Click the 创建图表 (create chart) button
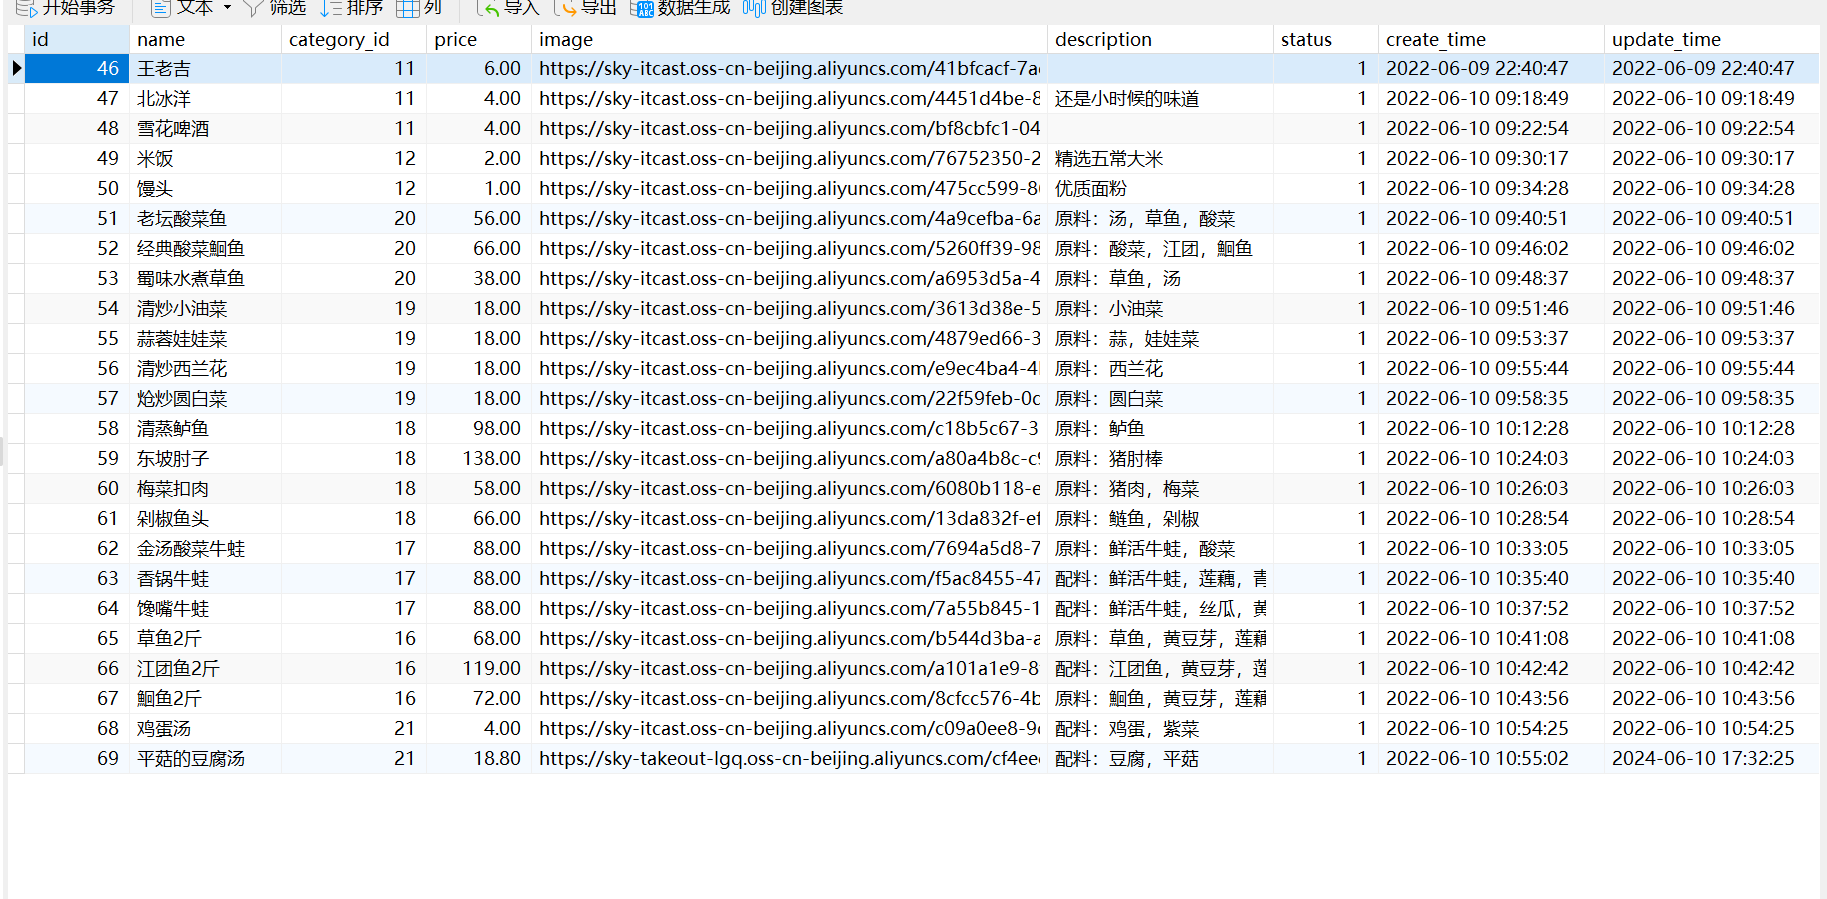 794,8
